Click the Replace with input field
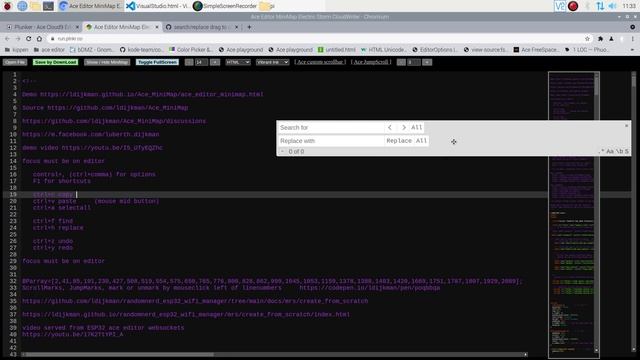The image size is (640, 360). point(331,140)
